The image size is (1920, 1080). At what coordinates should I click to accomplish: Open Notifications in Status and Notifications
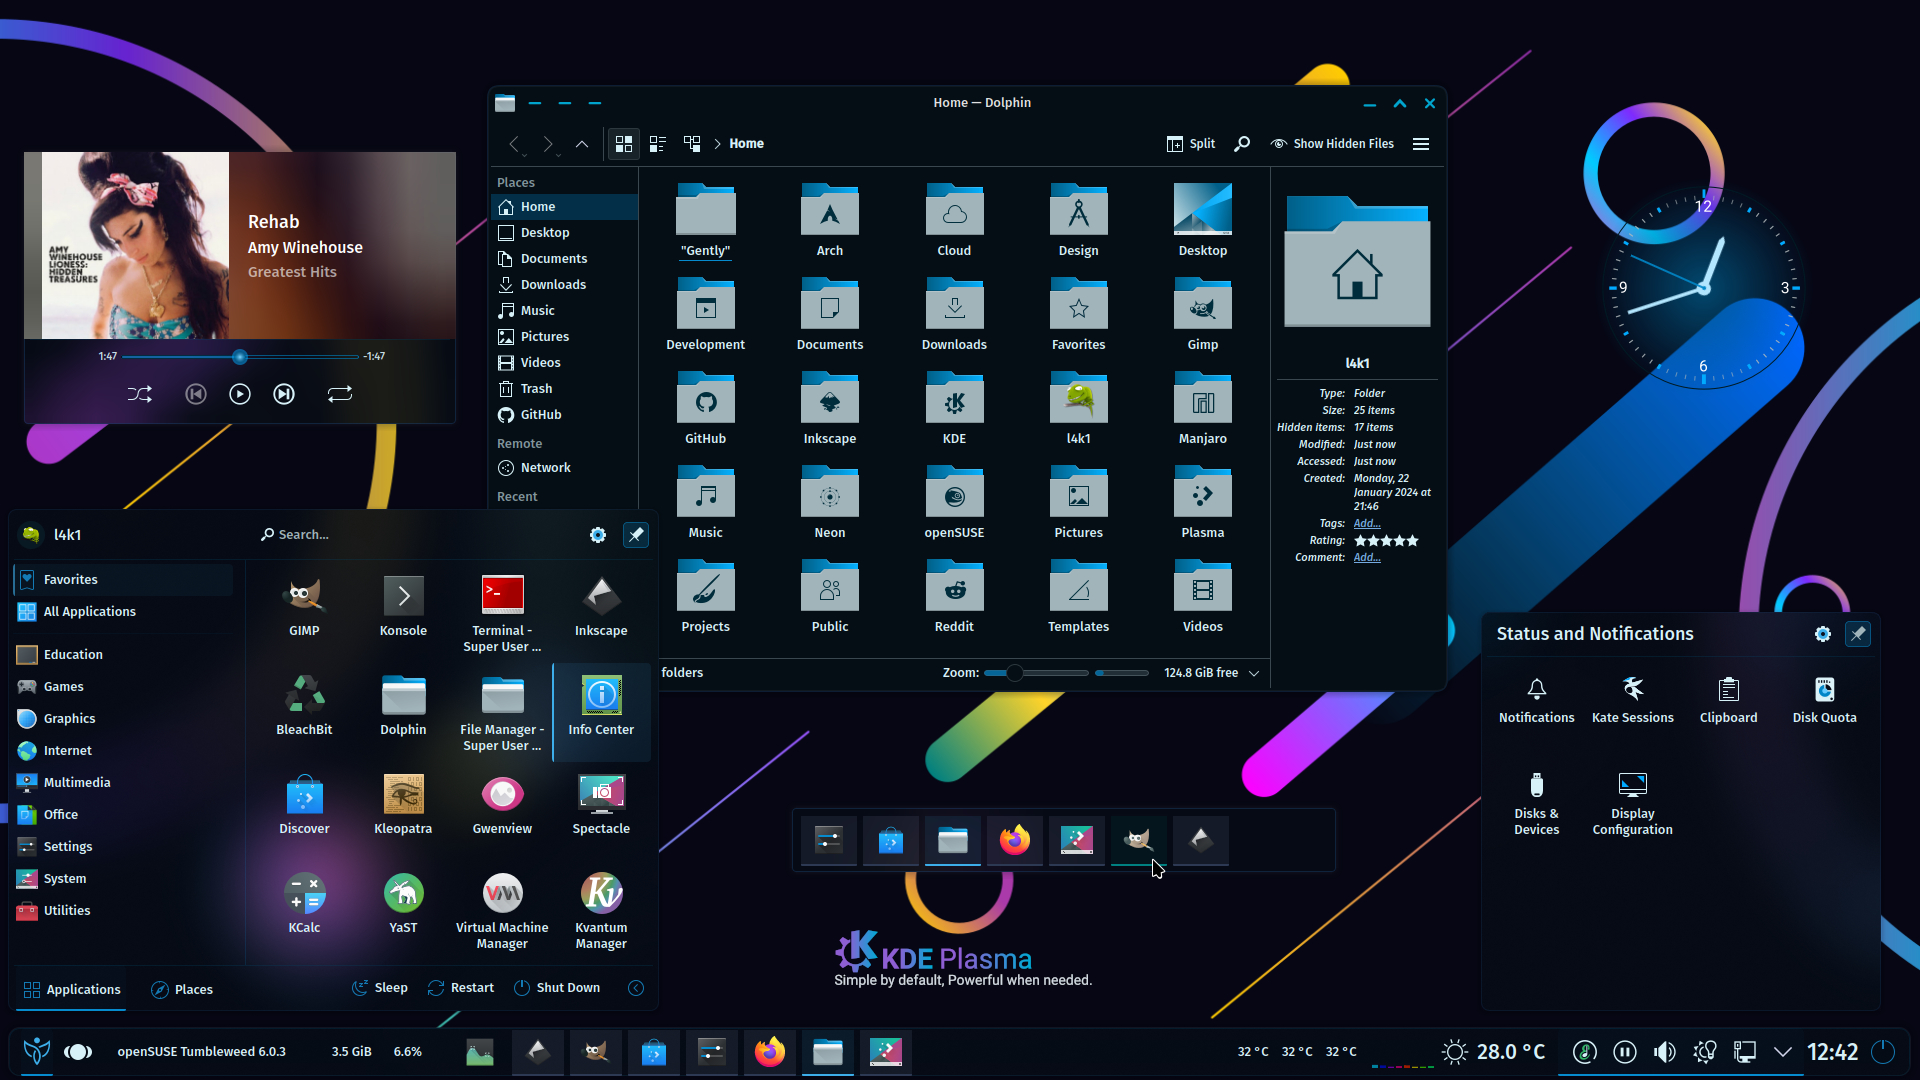(x=1536, y=699)
